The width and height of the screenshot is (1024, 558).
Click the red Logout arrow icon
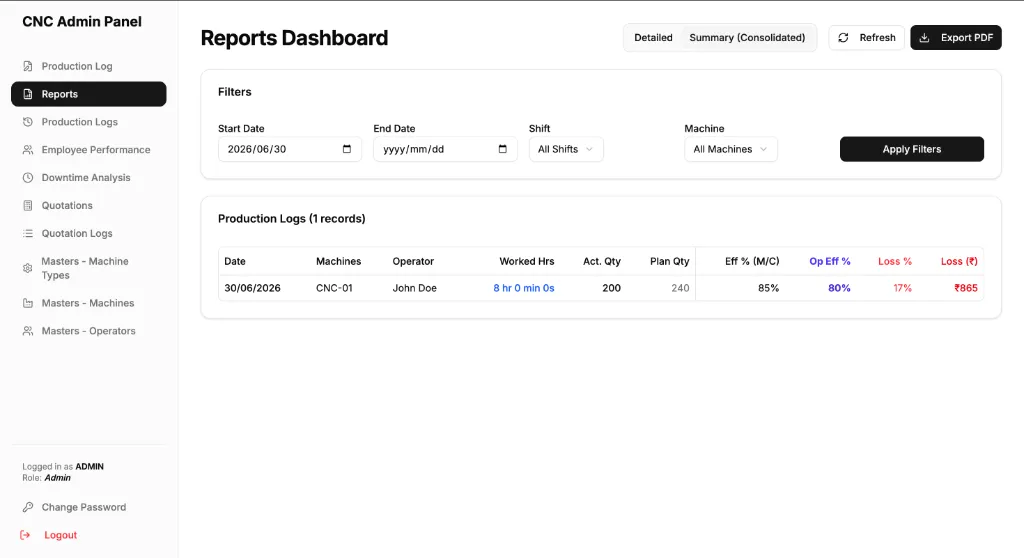point(25,535)
